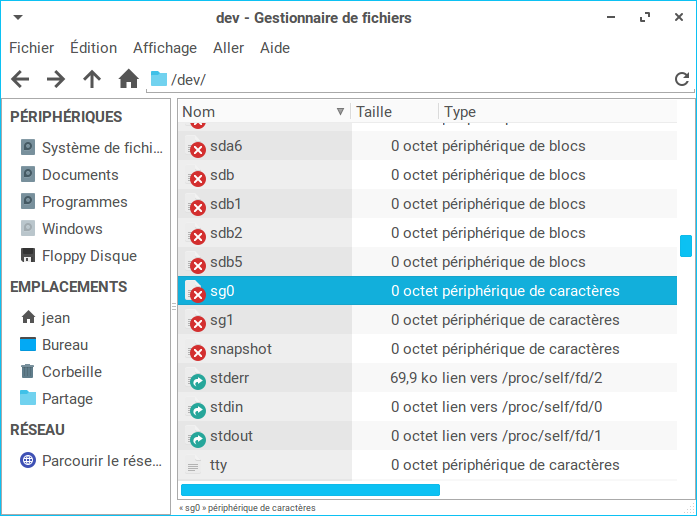Viewport: 697px width, 516px height.
Task: Open the Fichier menu
Action: coord(31,48)
